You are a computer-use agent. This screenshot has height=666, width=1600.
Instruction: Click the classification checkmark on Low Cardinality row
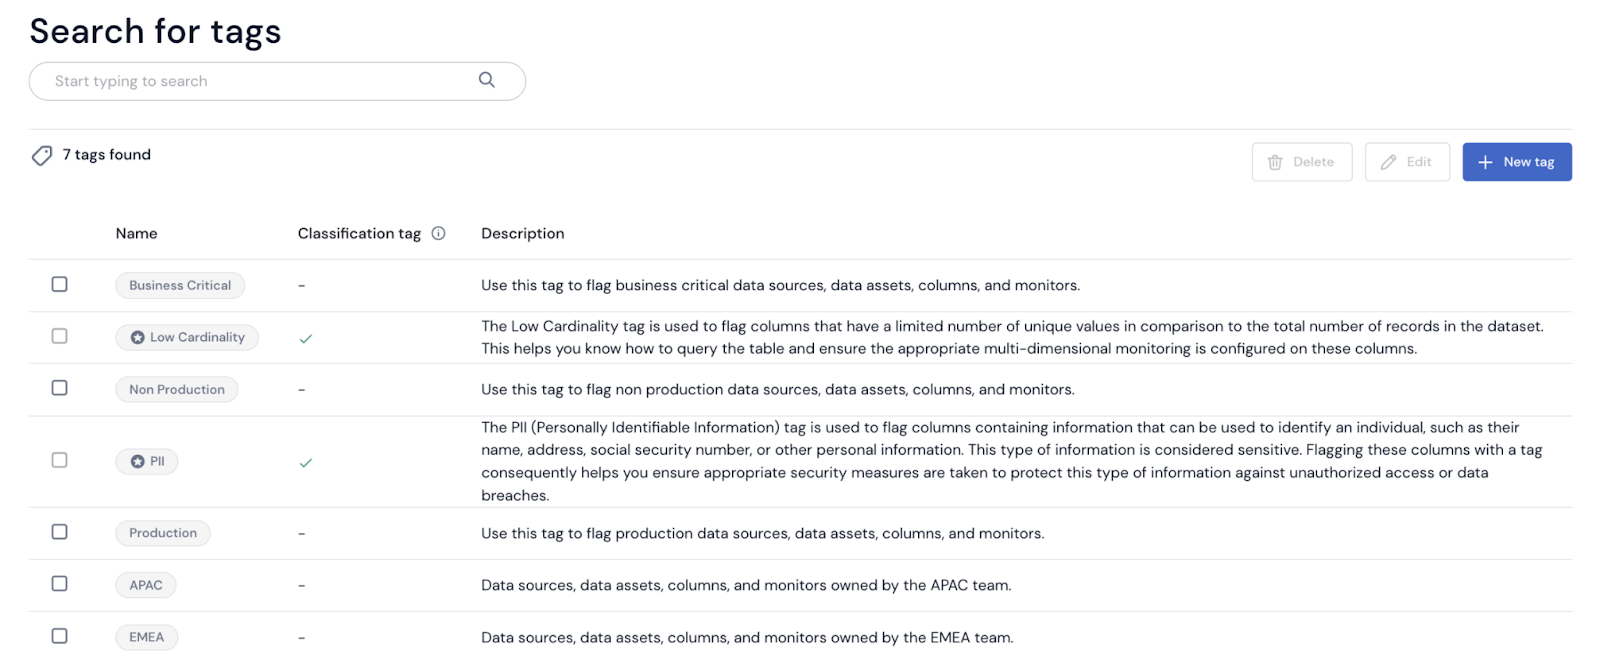[x=305, y=338]
